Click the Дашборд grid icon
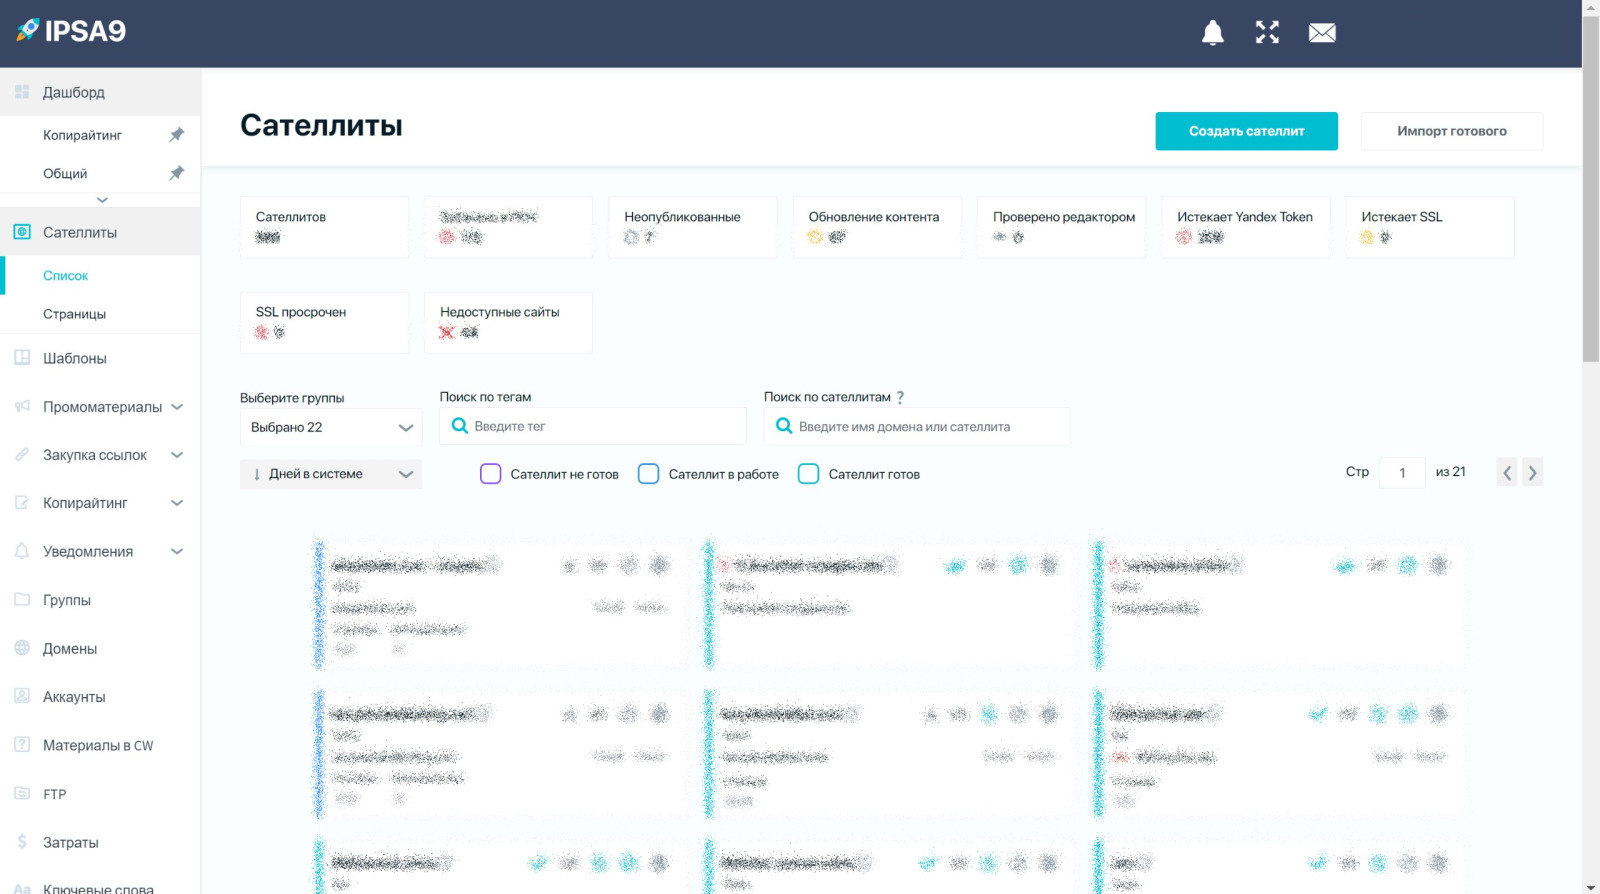 (22, 92)
